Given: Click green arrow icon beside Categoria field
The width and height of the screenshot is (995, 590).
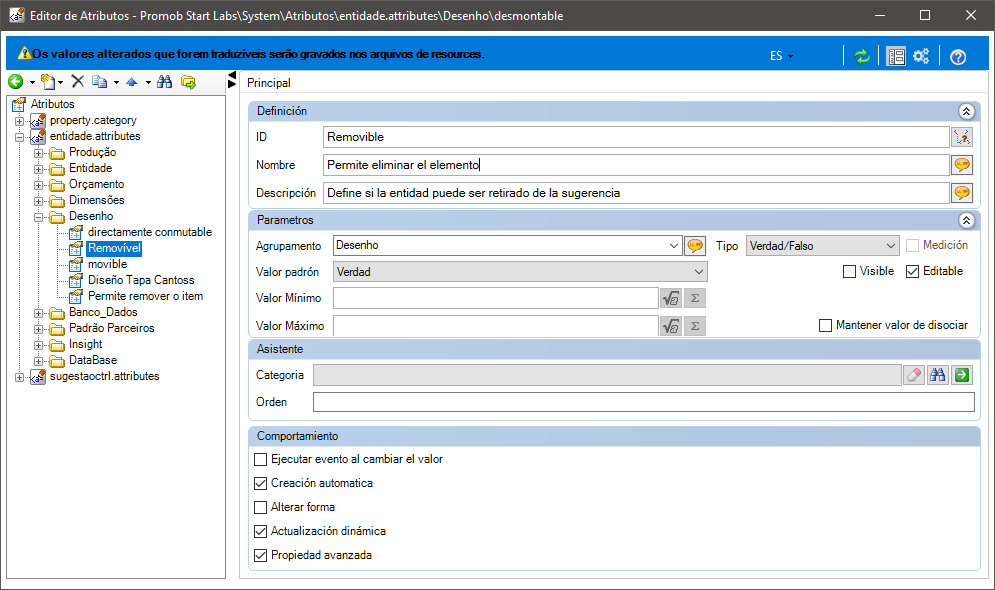Looking at the screenshot, I should coord(962,375).
